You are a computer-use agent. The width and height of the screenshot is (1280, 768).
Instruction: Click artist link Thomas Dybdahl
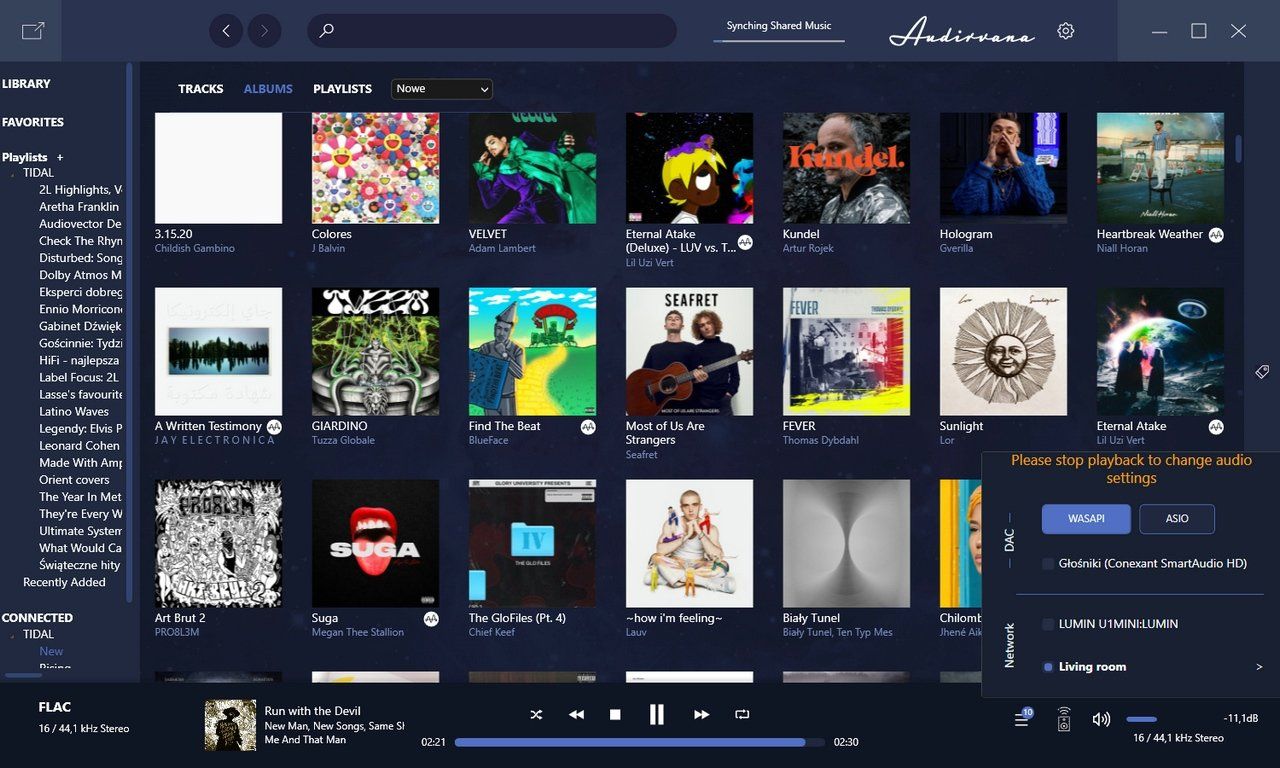[x=822, y=440]
